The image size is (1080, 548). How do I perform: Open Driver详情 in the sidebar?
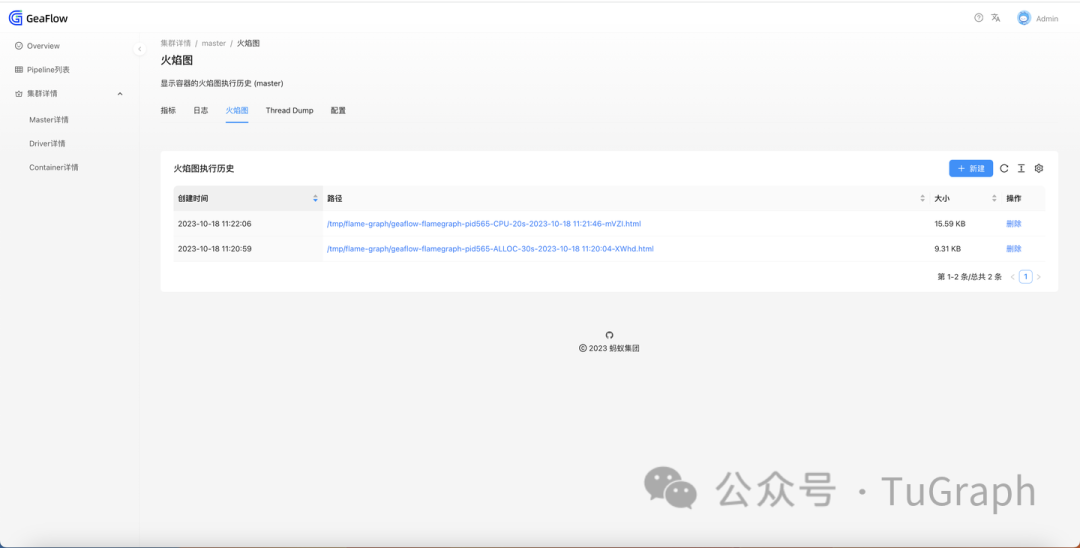click(48, 144)
